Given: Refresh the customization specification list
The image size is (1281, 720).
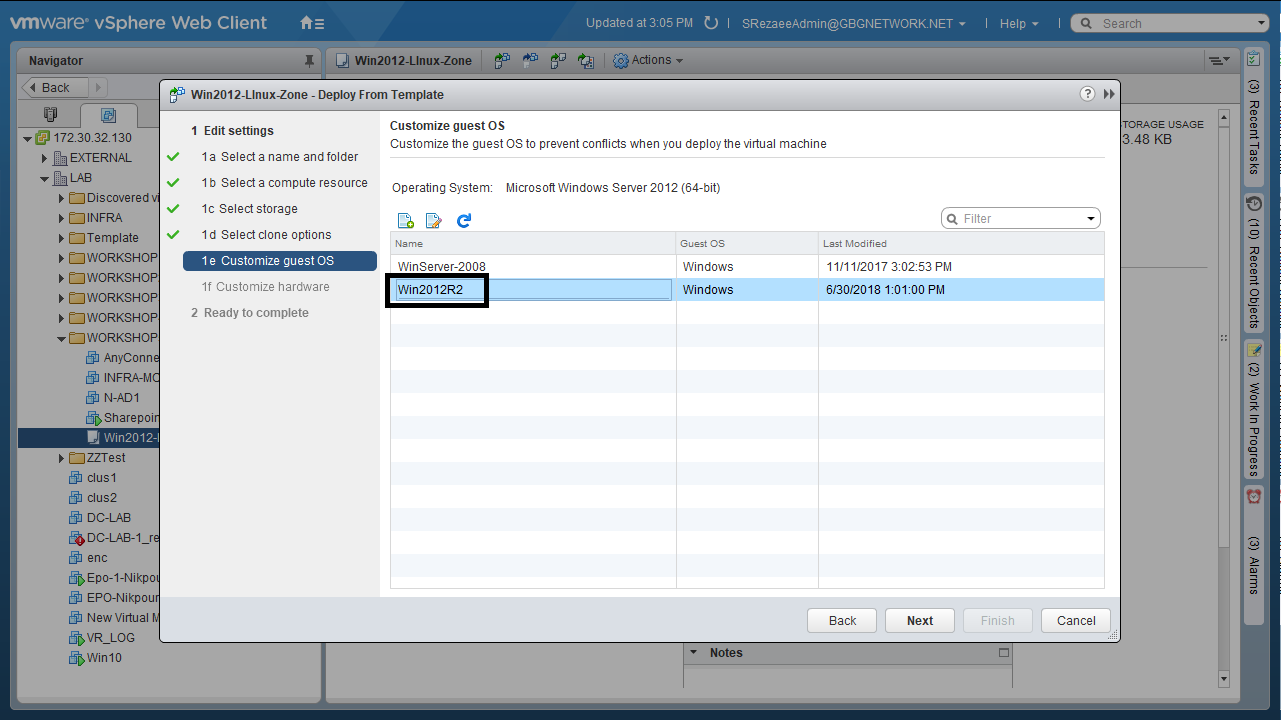Looking at the screenshot, I should tap(463, 220).
